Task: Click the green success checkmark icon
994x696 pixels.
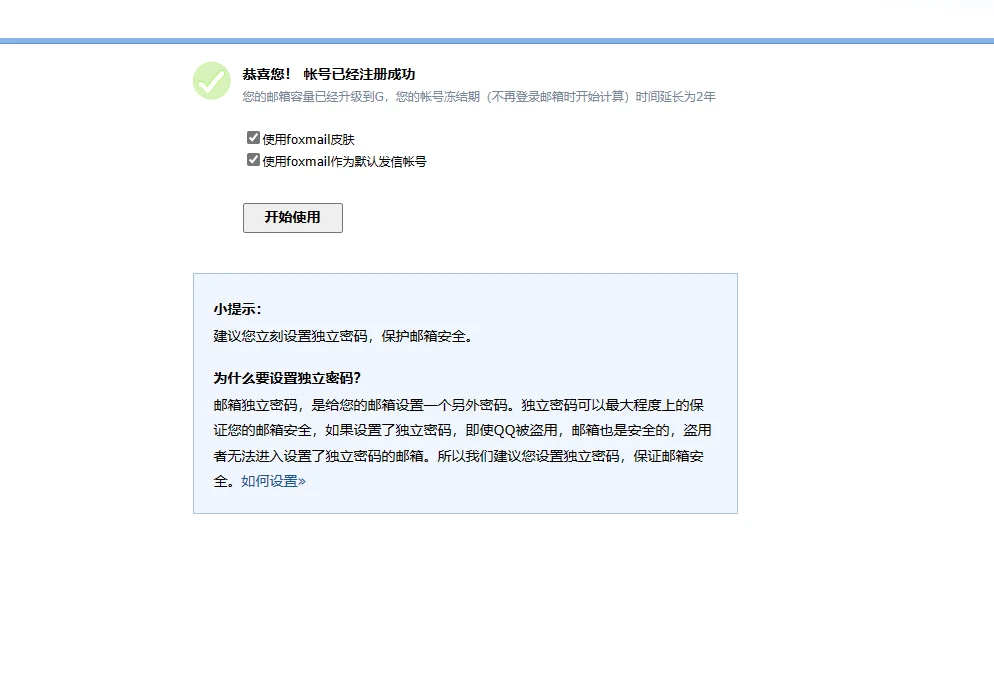Action: coord(212,81)
